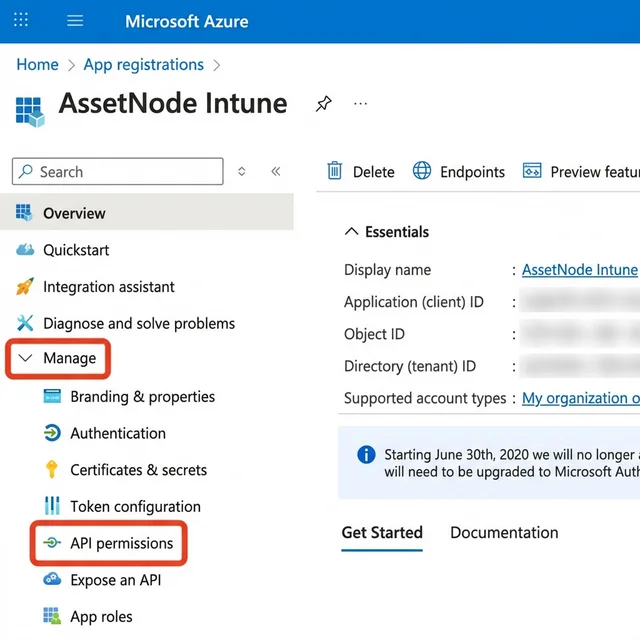Open App roles

(x=101, y=617)
